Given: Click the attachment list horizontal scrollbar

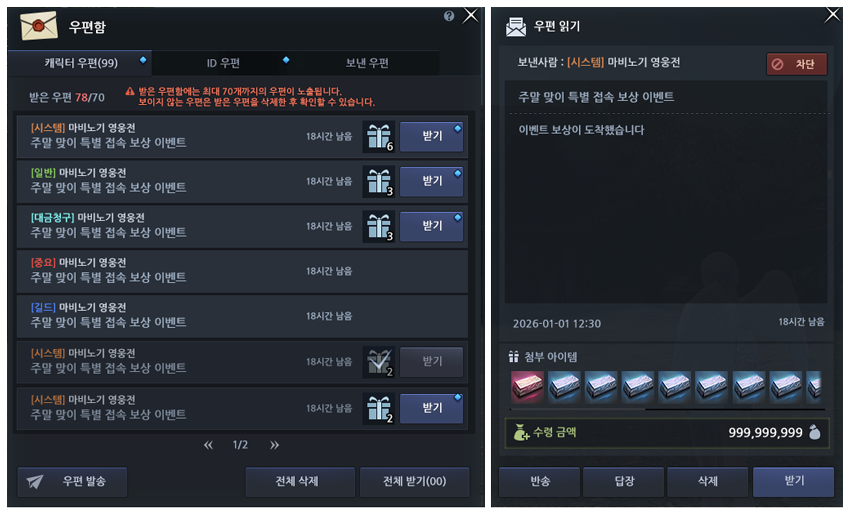Looking at the screenshot, I should coord(667,409).
